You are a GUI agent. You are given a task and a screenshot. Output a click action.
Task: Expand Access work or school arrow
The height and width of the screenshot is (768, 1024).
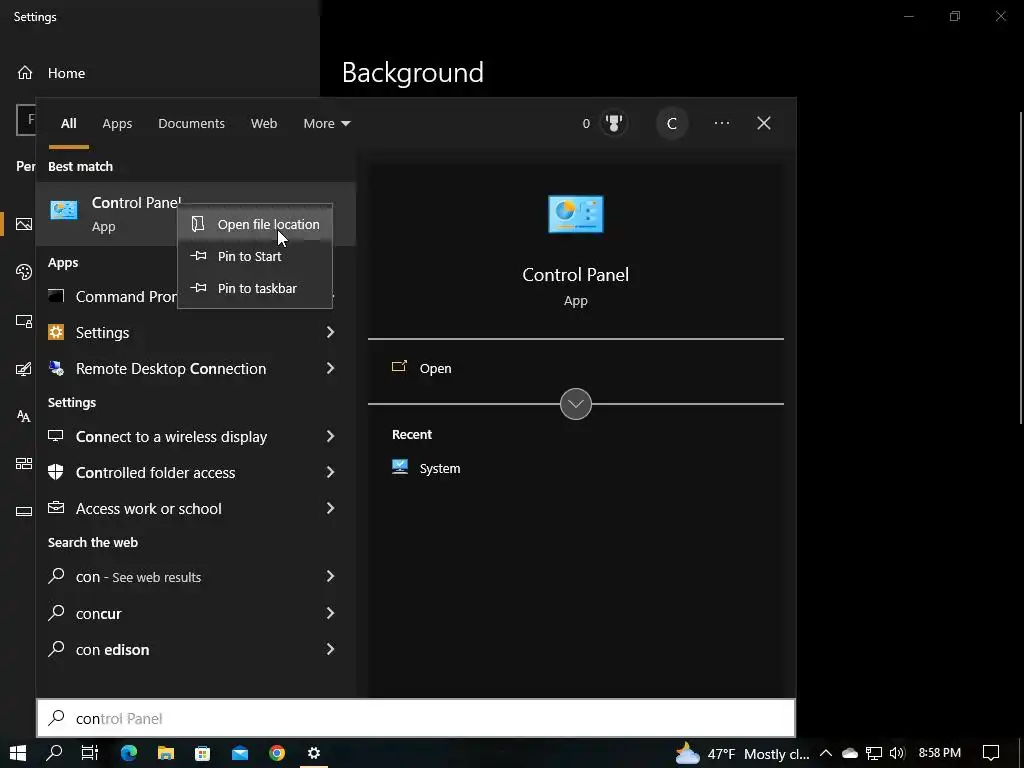click(x=330, y=508)
